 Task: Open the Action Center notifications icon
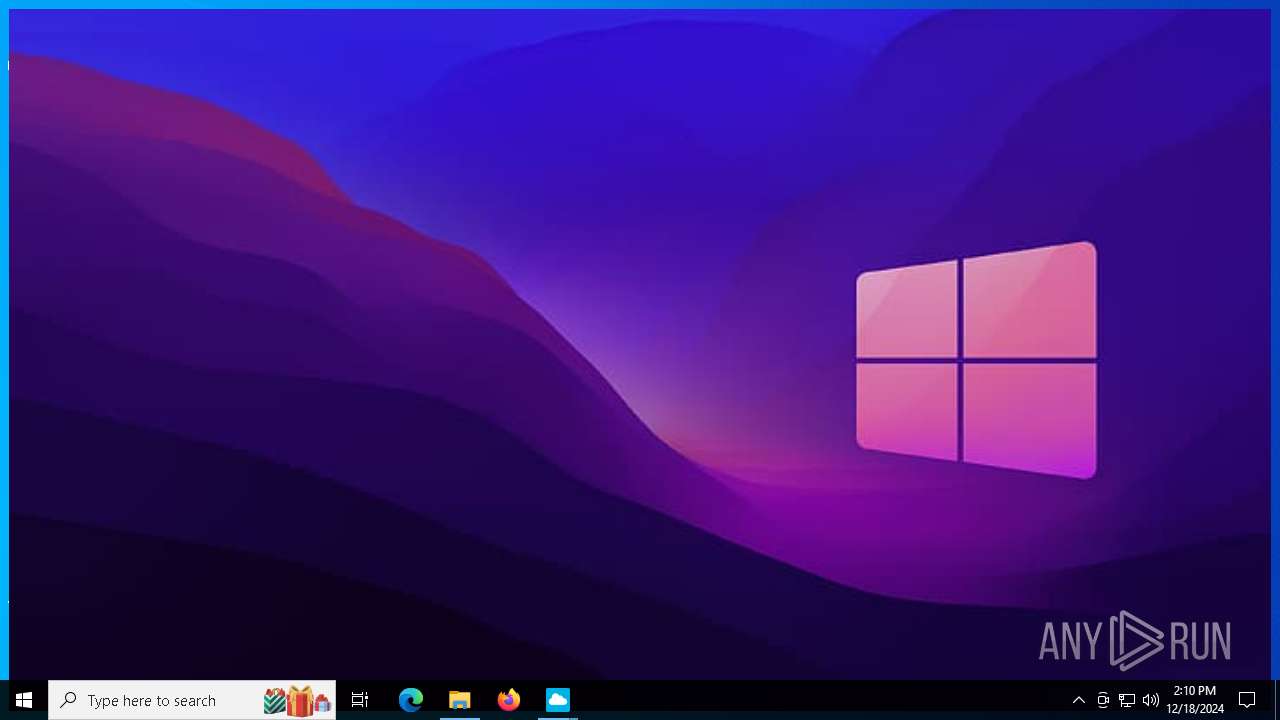click(x=1247, y=700)
